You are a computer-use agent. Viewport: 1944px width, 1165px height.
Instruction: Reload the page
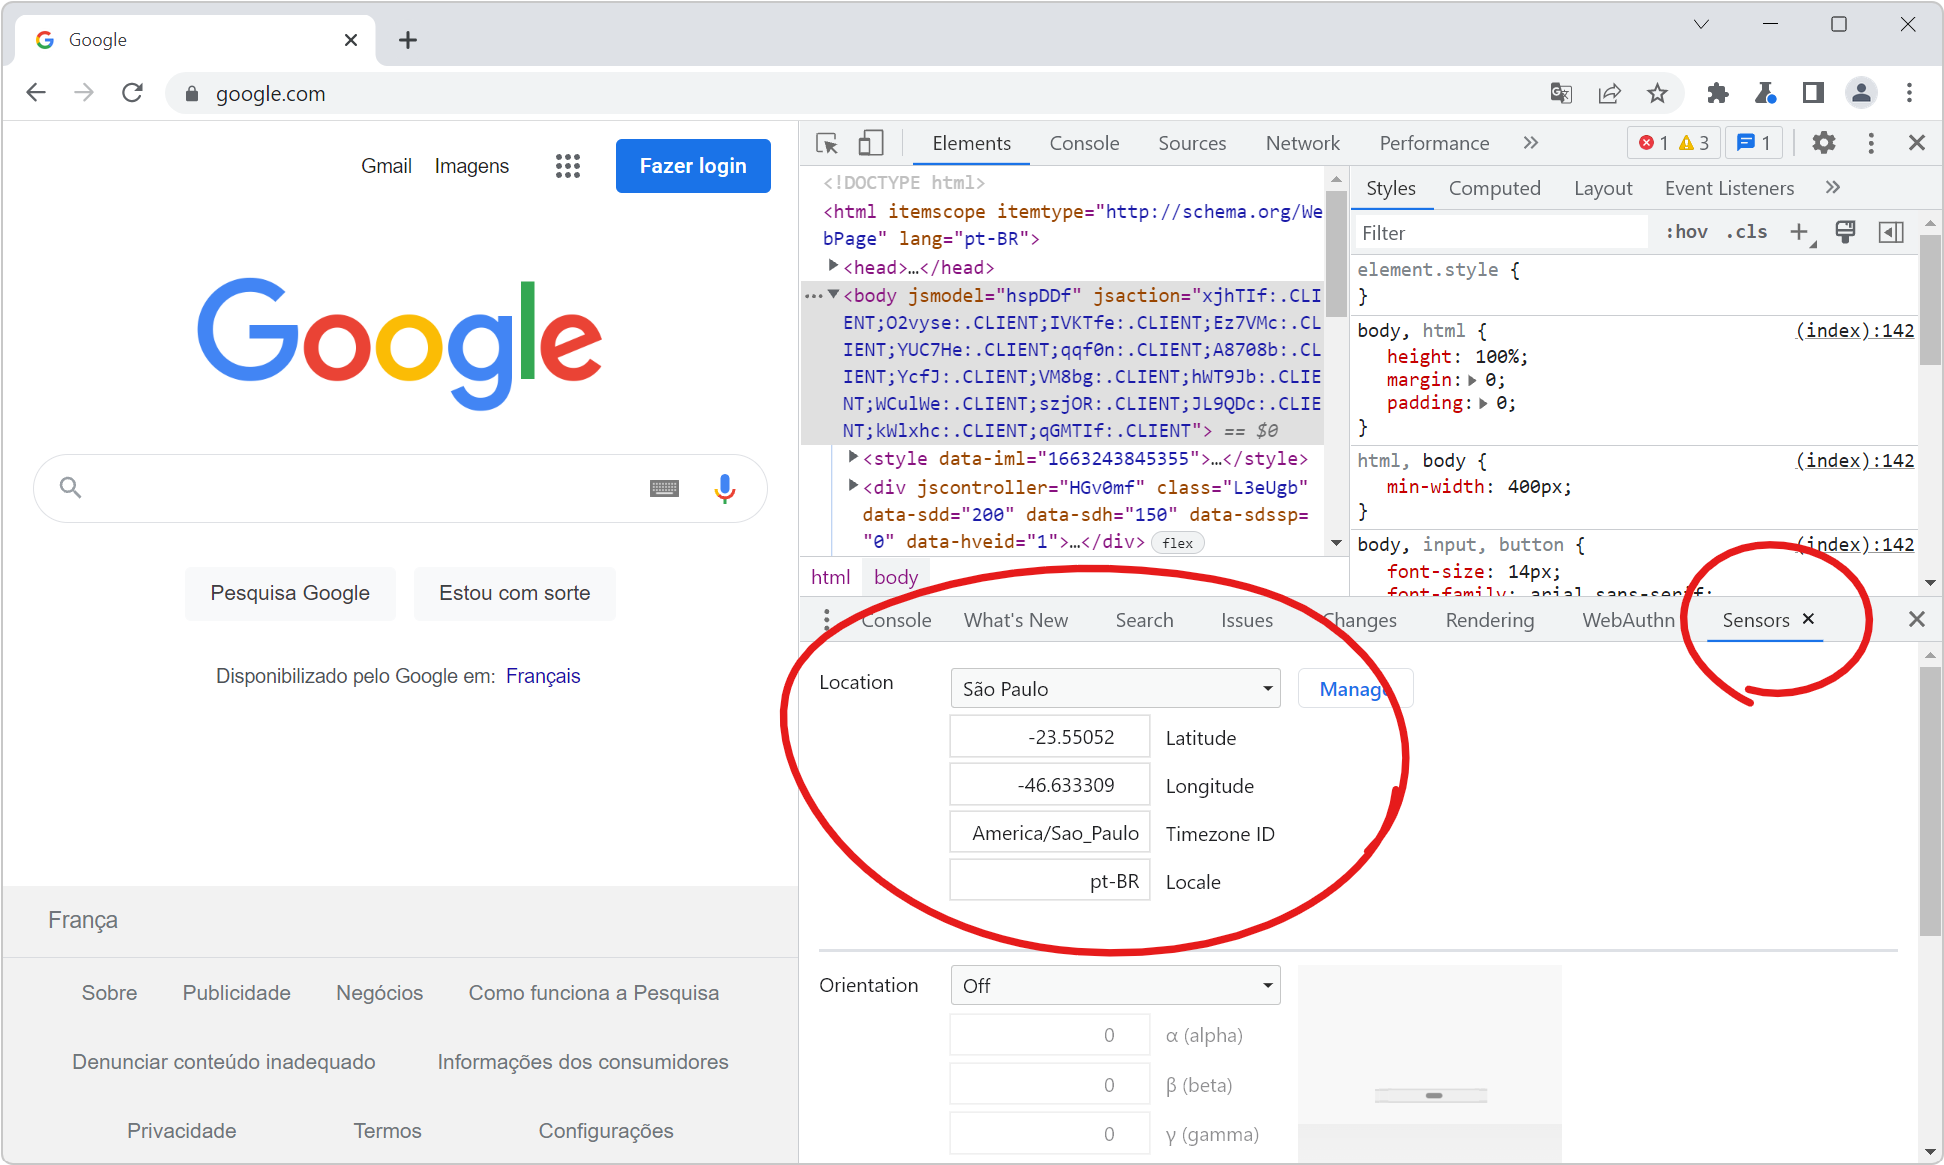point(132,93)
